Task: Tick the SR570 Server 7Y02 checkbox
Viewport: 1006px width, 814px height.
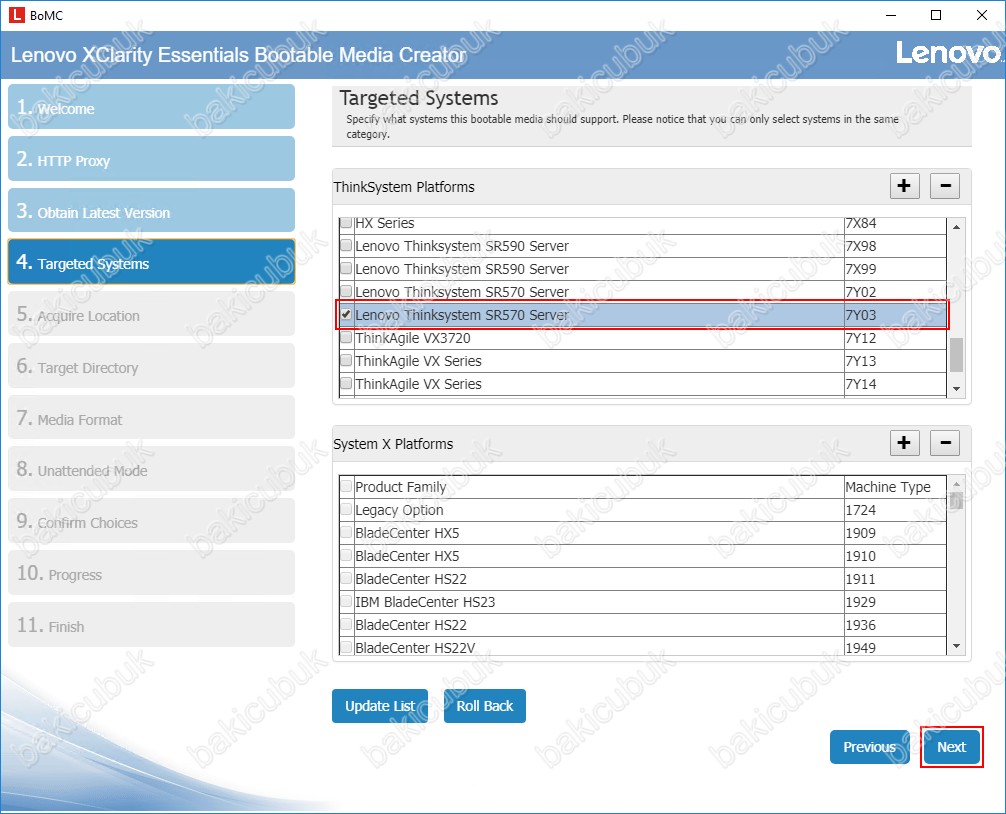Action: click(346, 291)
